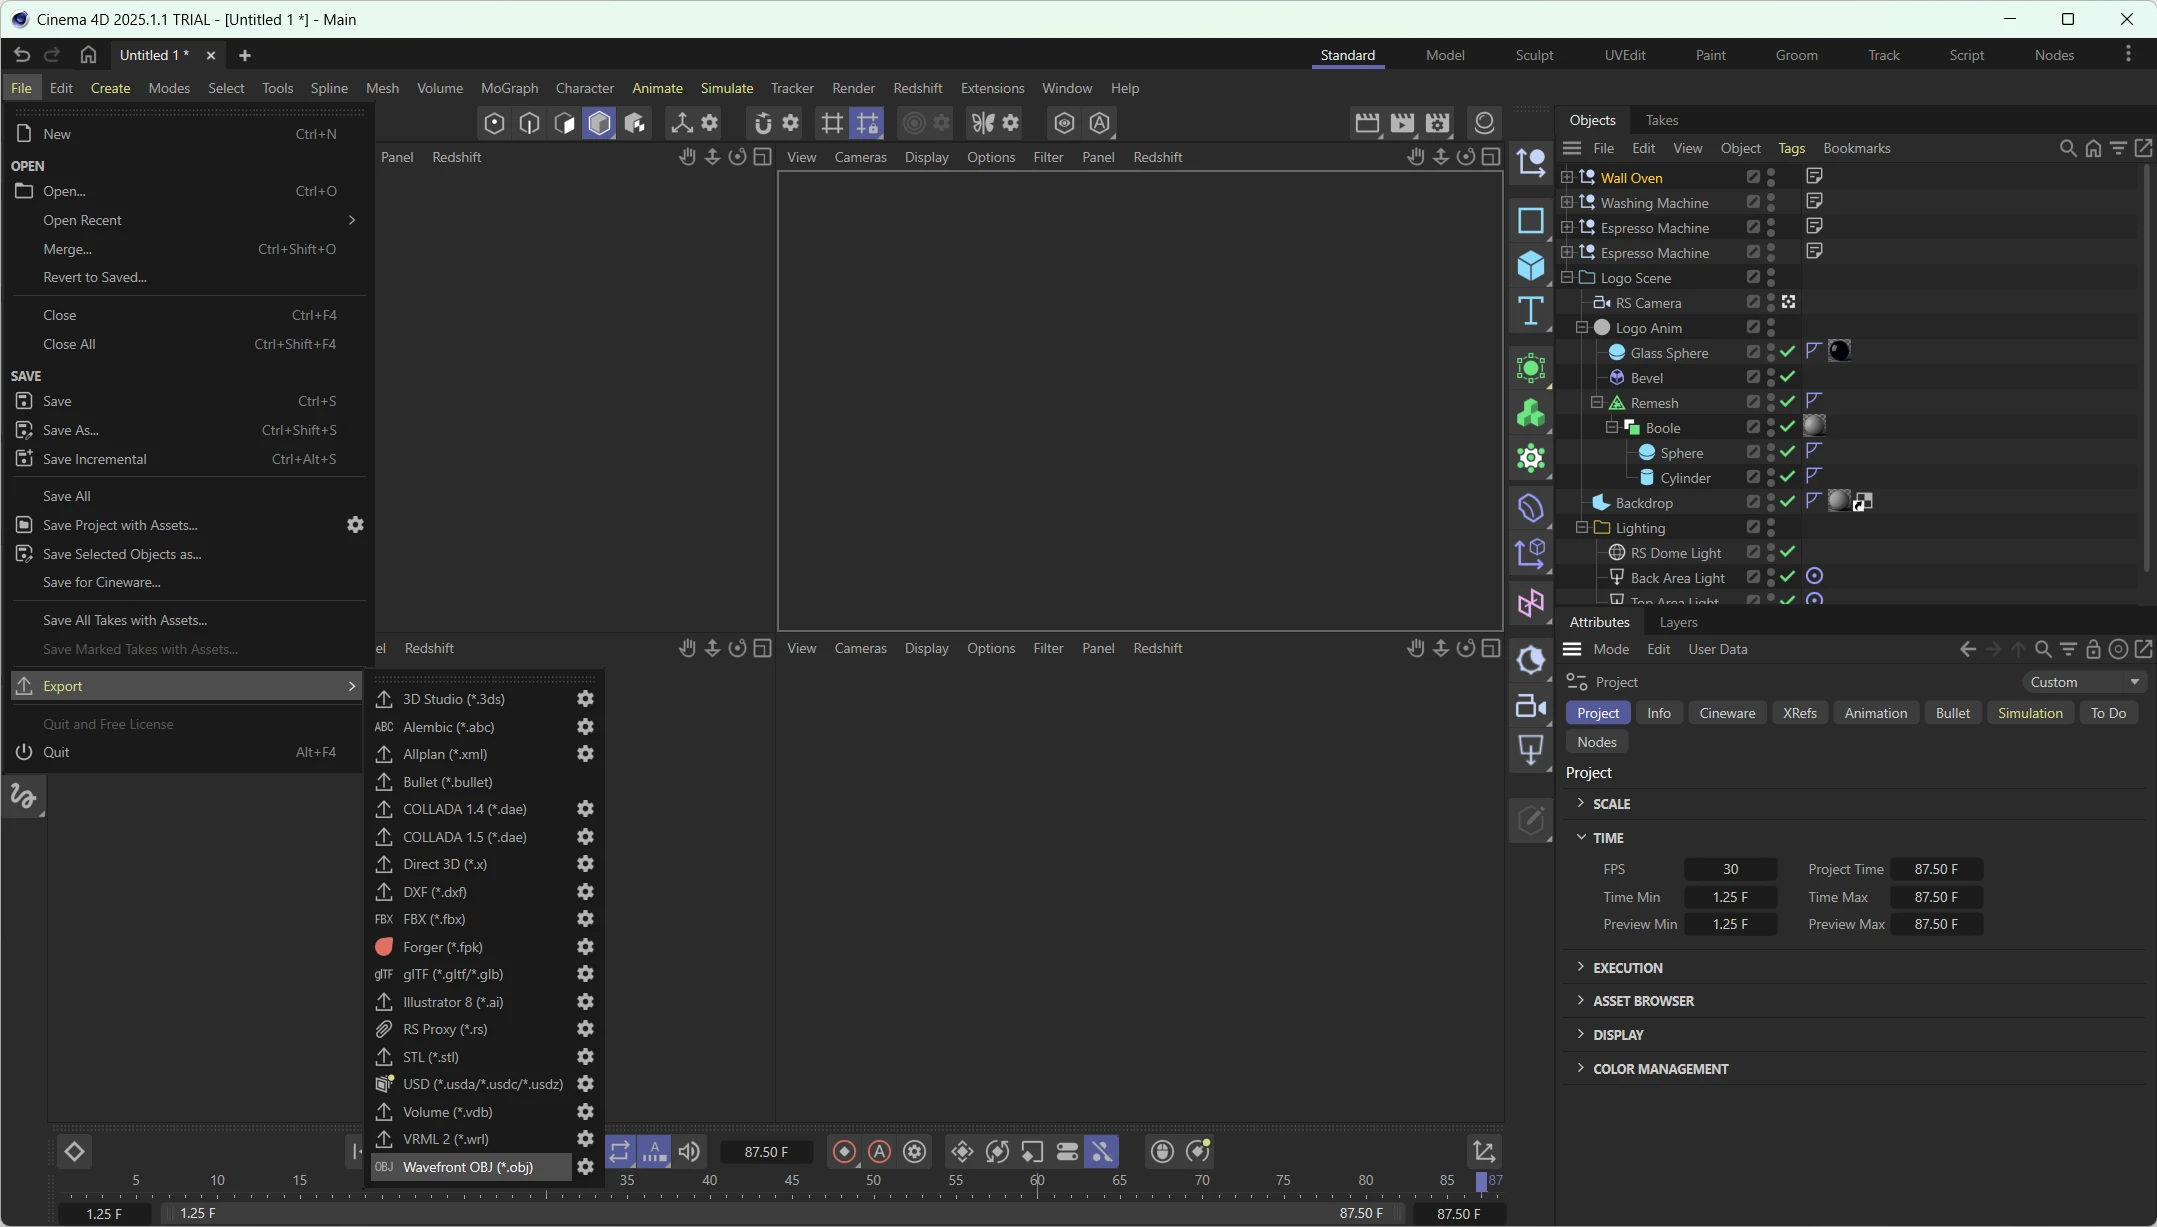Image resolution: width=2157 pixels, height=1227 pixels.
Task: Click the timeline playhead at frame 87
Action: pos(1482,1181)
